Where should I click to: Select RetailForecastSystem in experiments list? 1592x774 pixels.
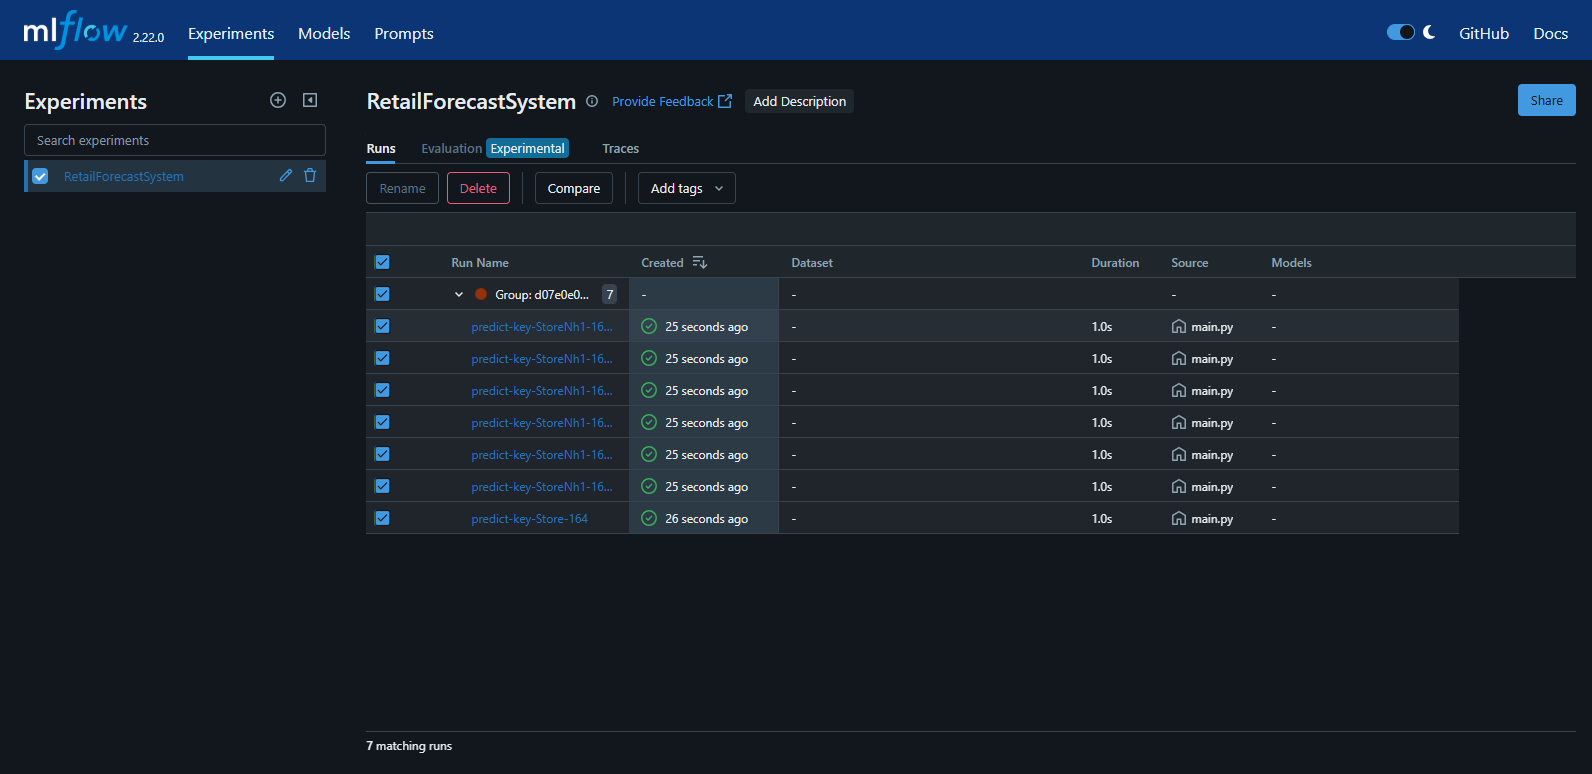coord(124,176)
